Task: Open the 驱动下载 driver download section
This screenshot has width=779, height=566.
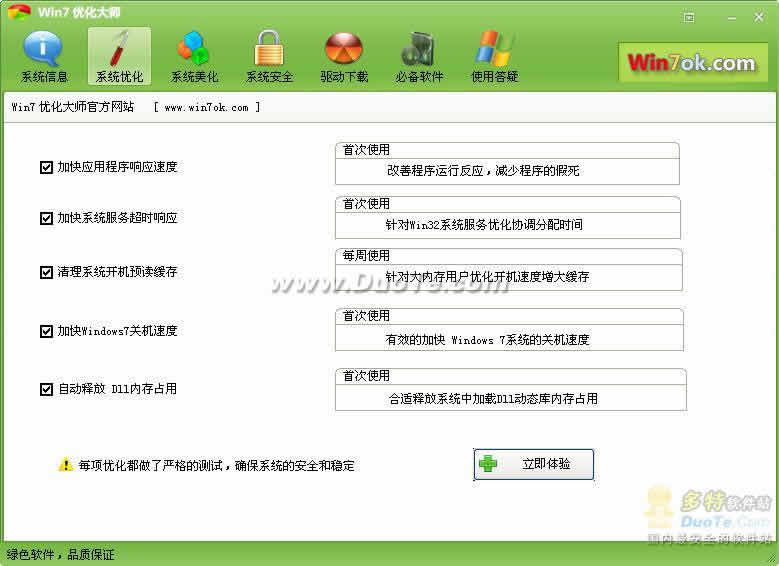Action: pyautogui.click(x=344, y=57)
